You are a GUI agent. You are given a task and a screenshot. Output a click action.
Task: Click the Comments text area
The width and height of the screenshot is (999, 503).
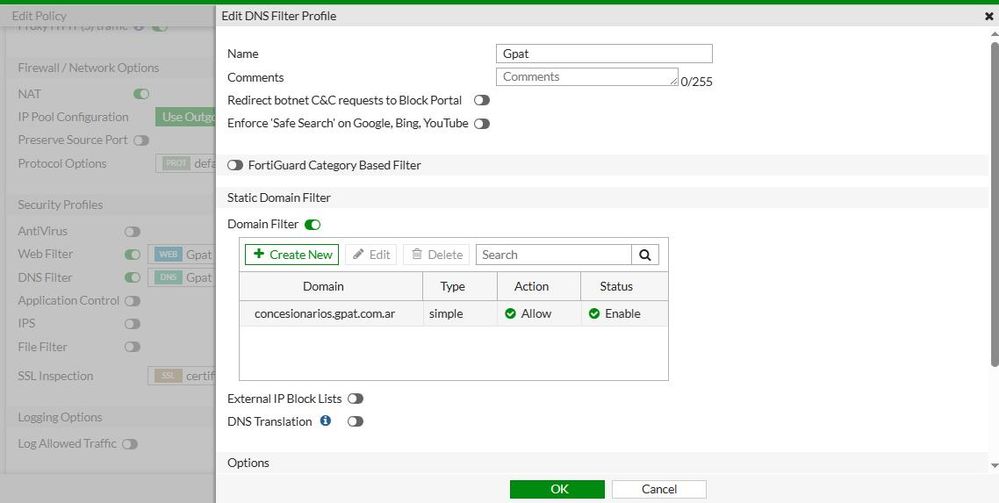pos(587,77)
